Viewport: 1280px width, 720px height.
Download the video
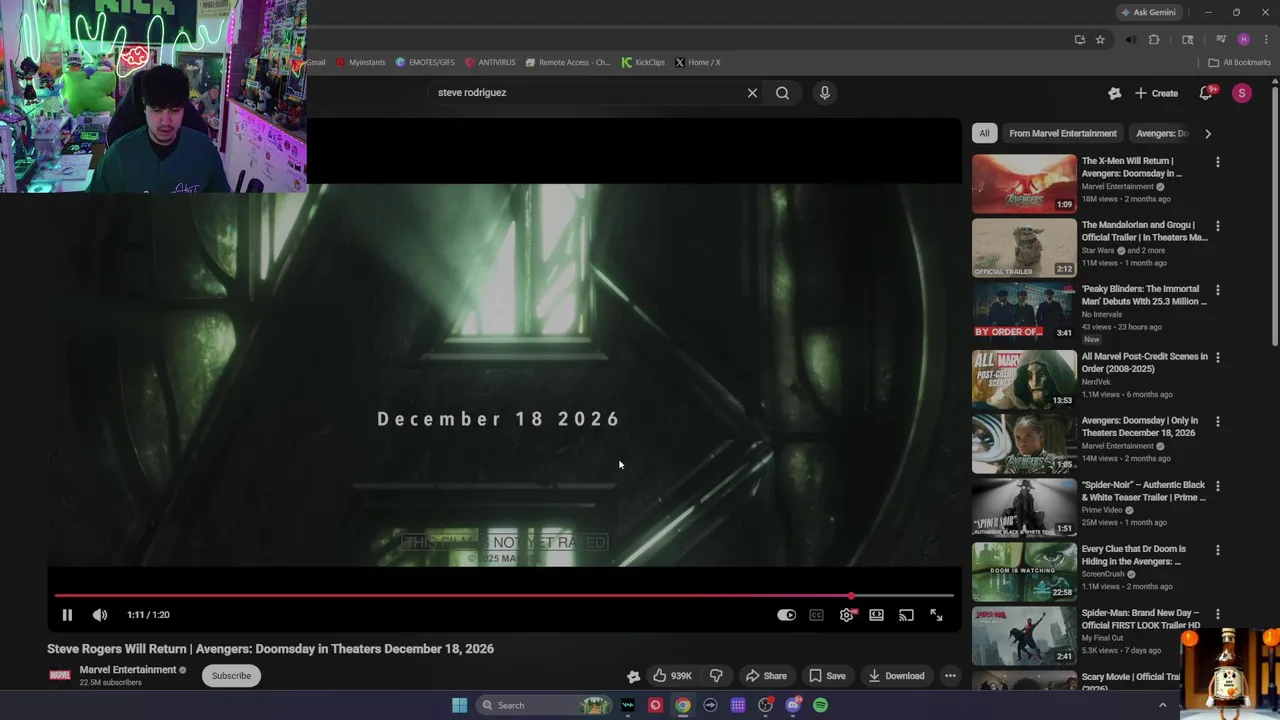tap(896, 676)
